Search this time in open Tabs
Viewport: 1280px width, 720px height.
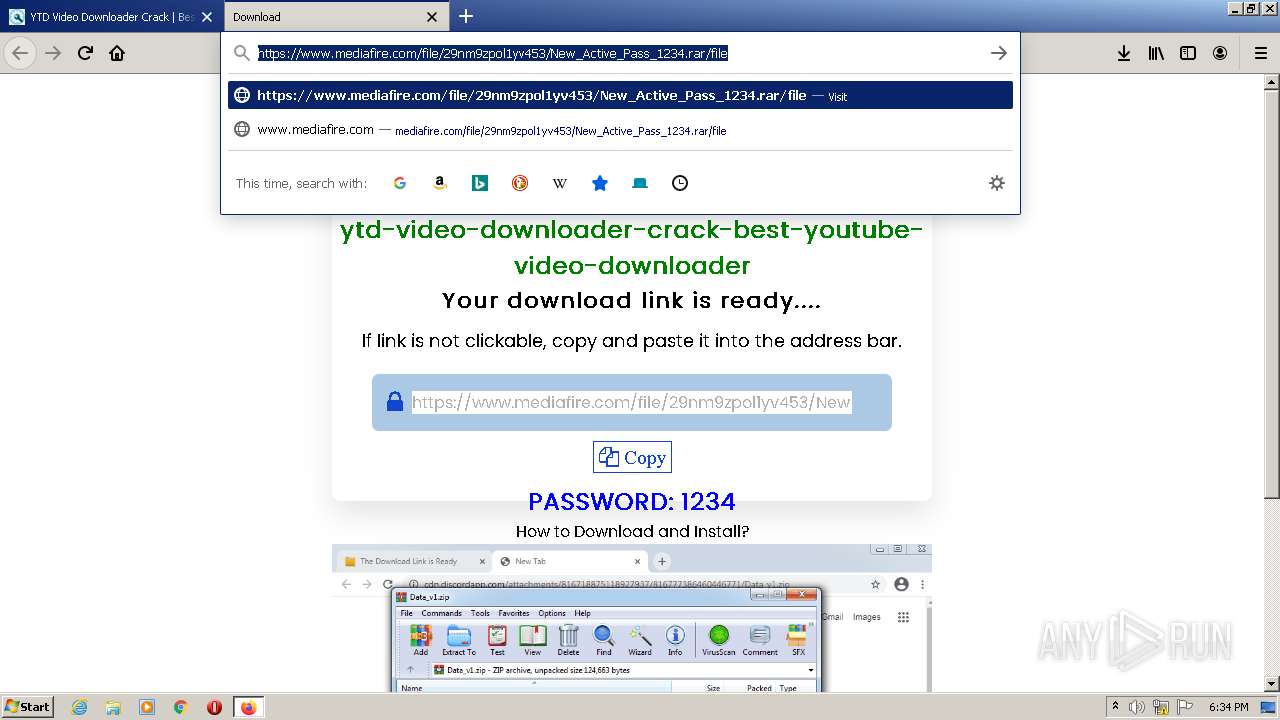click(x=640, y=183)
